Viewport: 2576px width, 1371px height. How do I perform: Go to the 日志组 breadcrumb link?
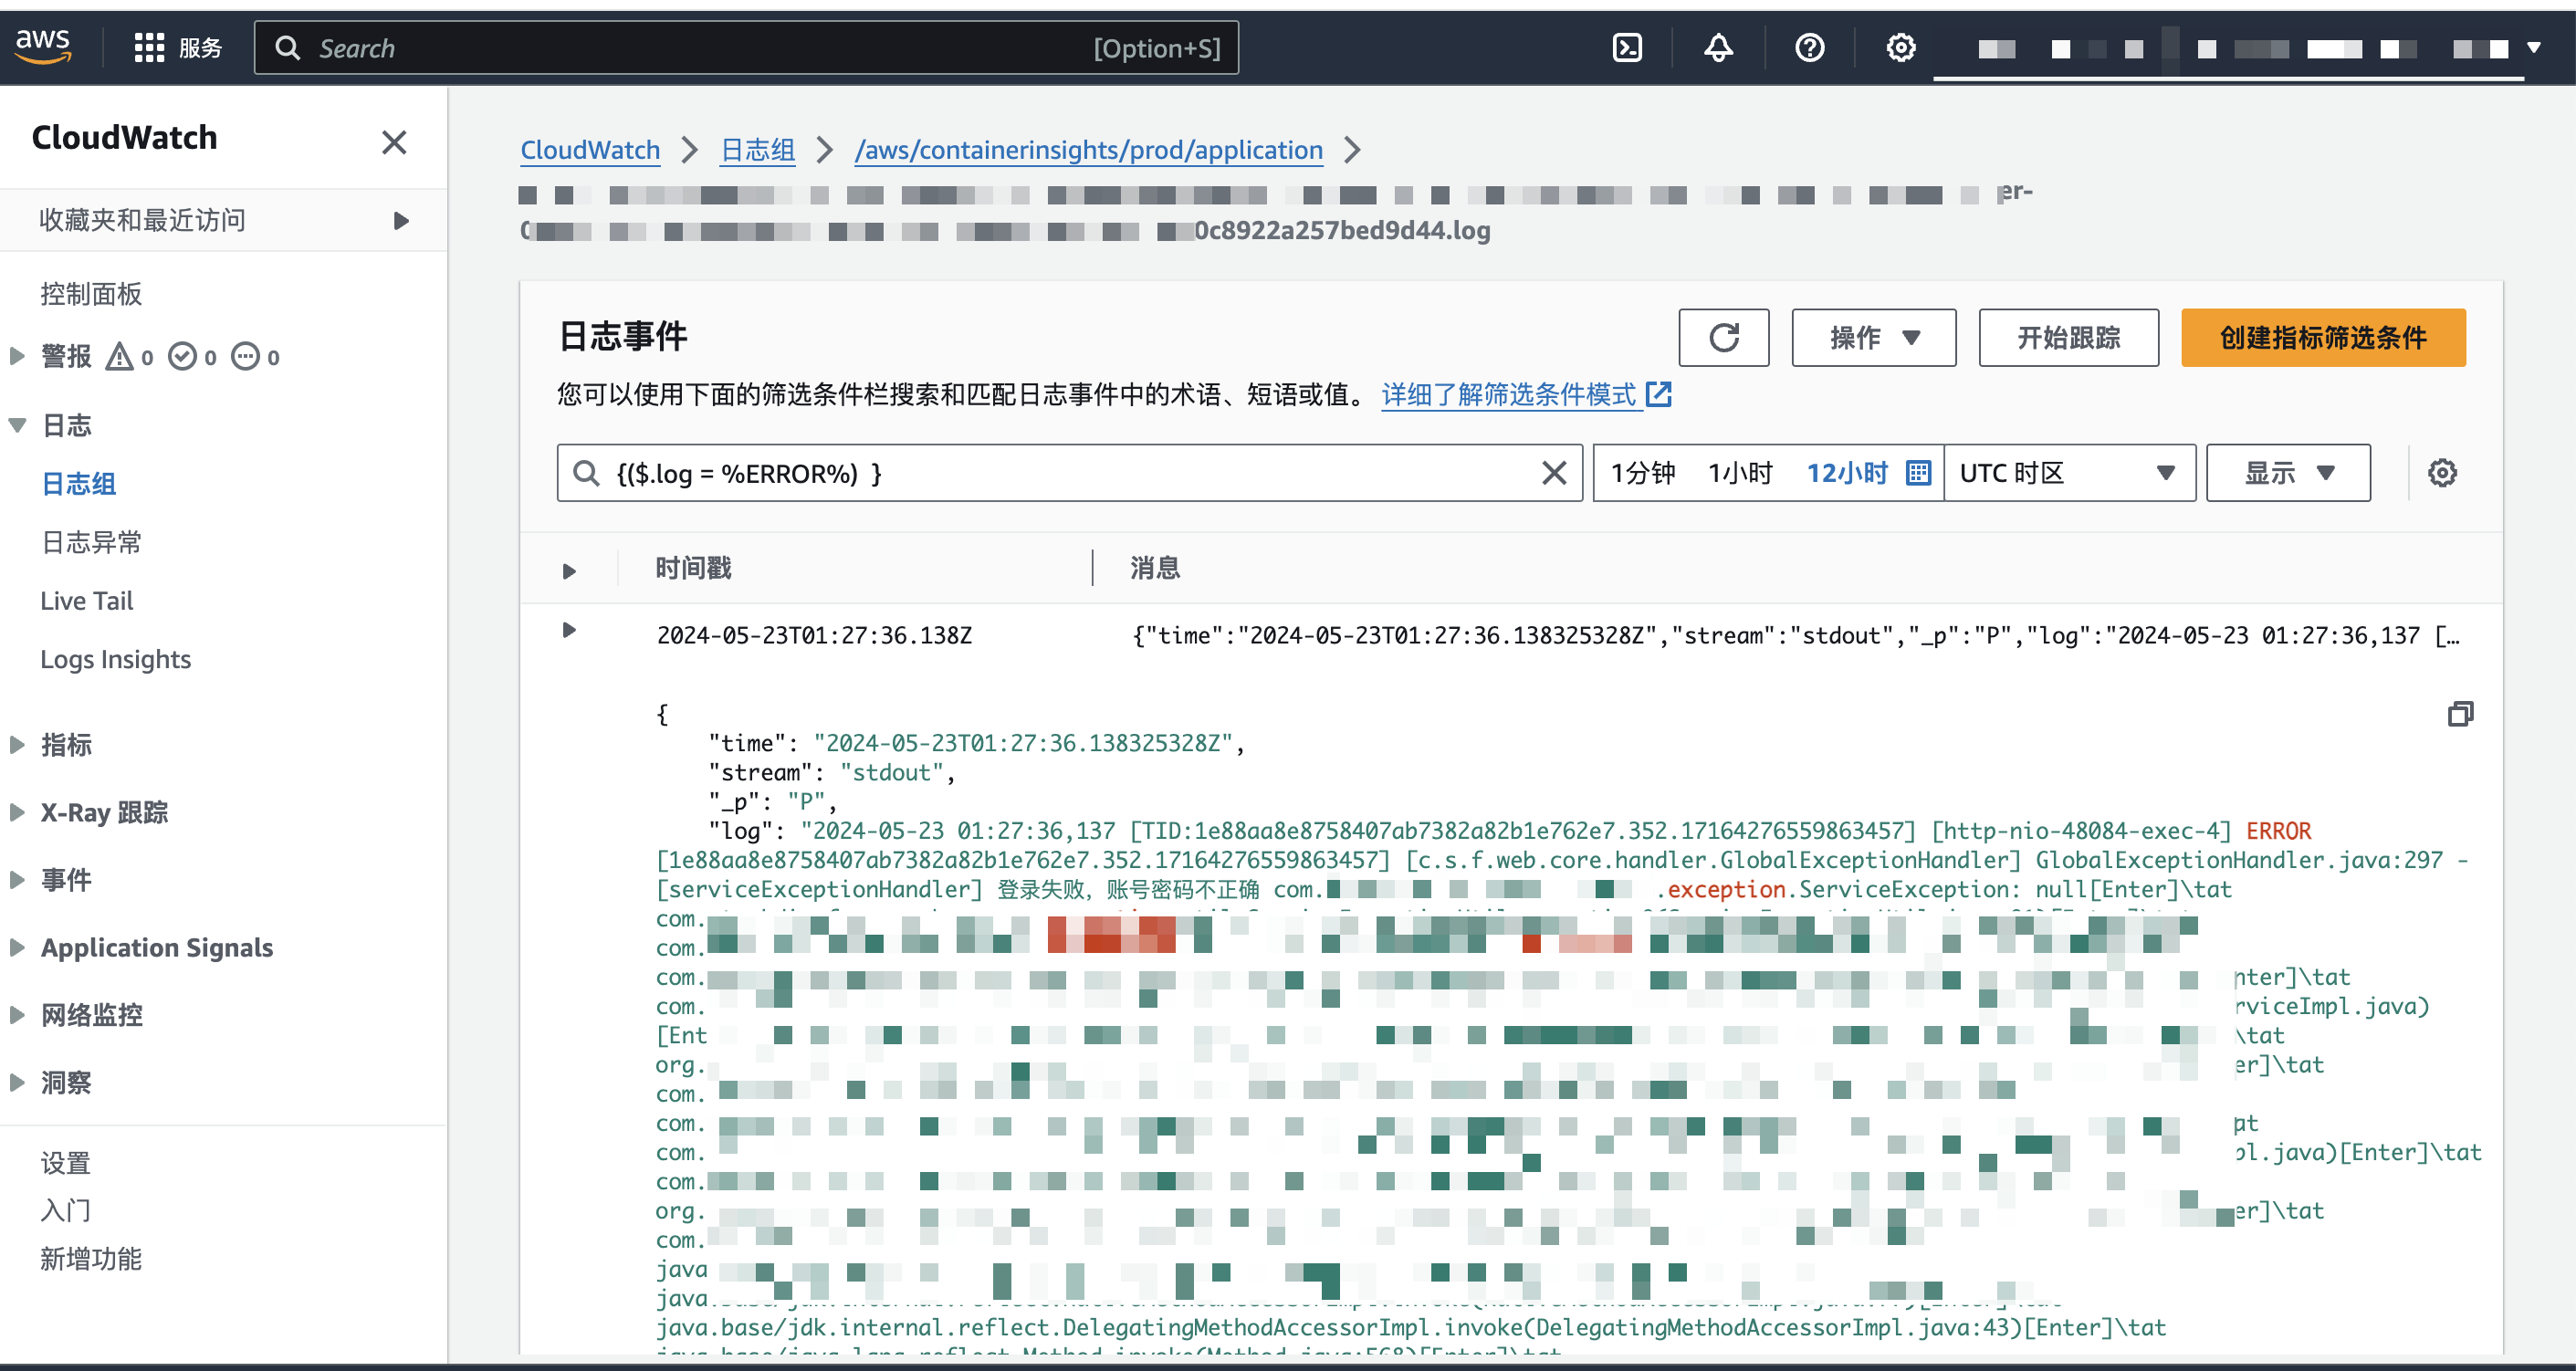758,150
